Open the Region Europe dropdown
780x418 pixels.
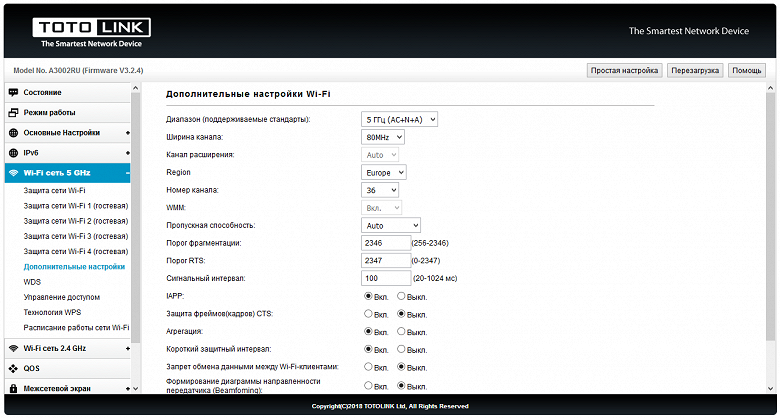(x=384, y=173)
